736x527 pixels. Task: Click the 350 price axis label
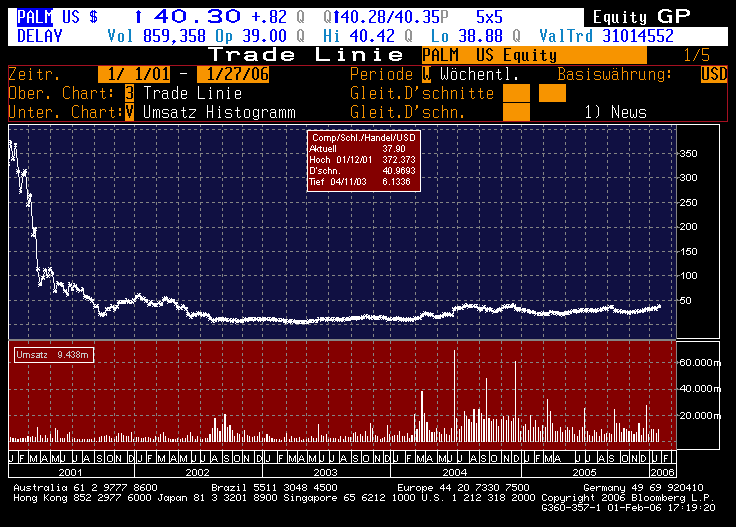coord(689,154)
